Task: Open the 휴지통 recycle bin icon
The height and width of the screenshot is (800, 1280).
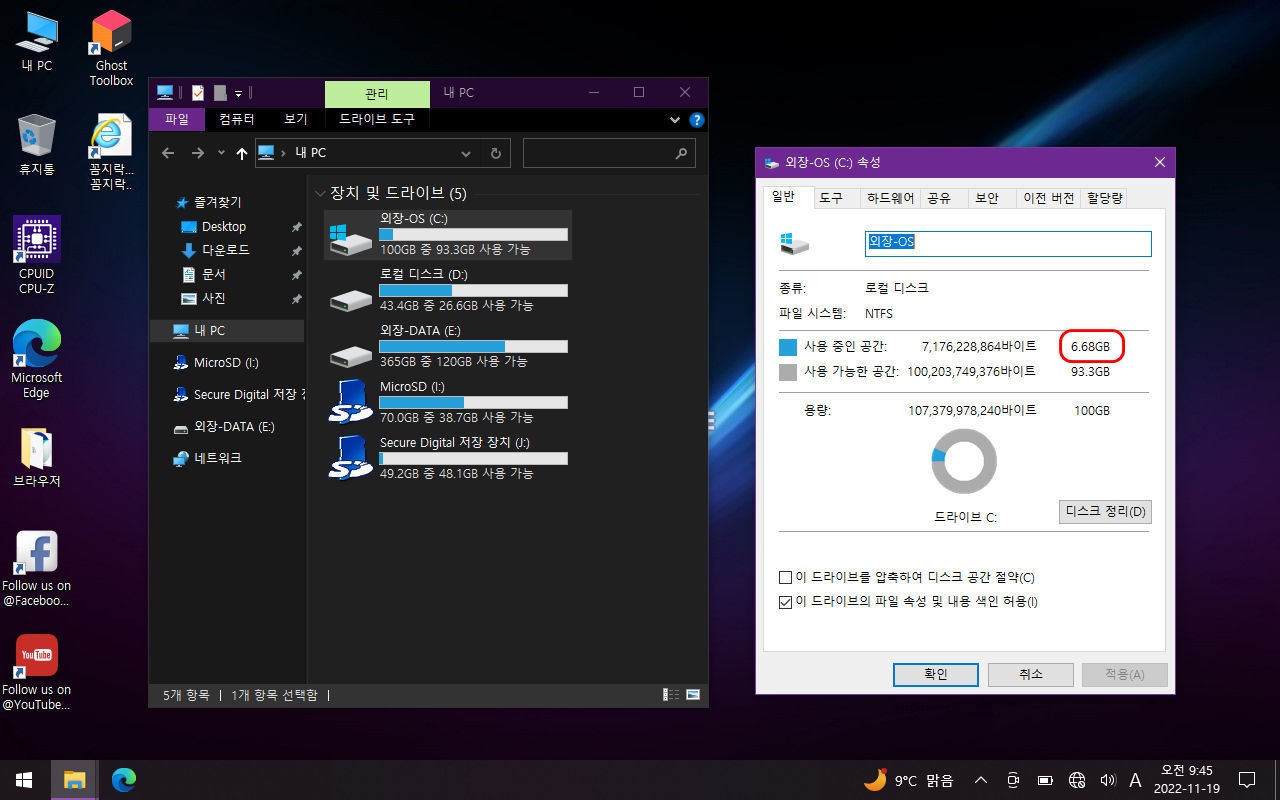Action: click(x=37, y=146)
